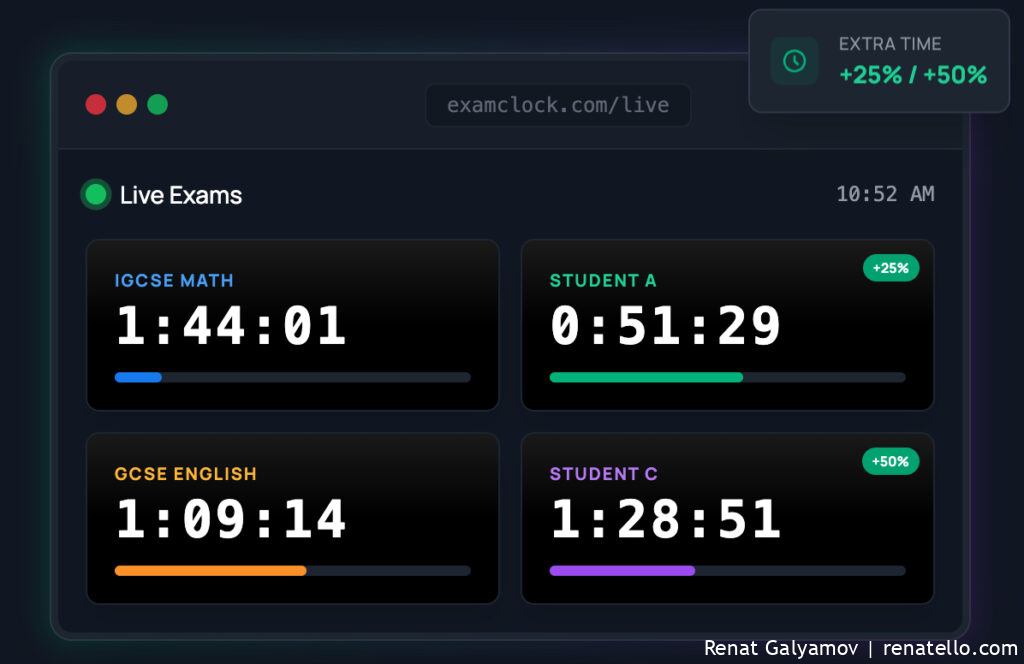Open the GCSE ENGLISH exam label
Viewport: 1024px width, 664px height.
pyautogui.click(x=185, y=474)
